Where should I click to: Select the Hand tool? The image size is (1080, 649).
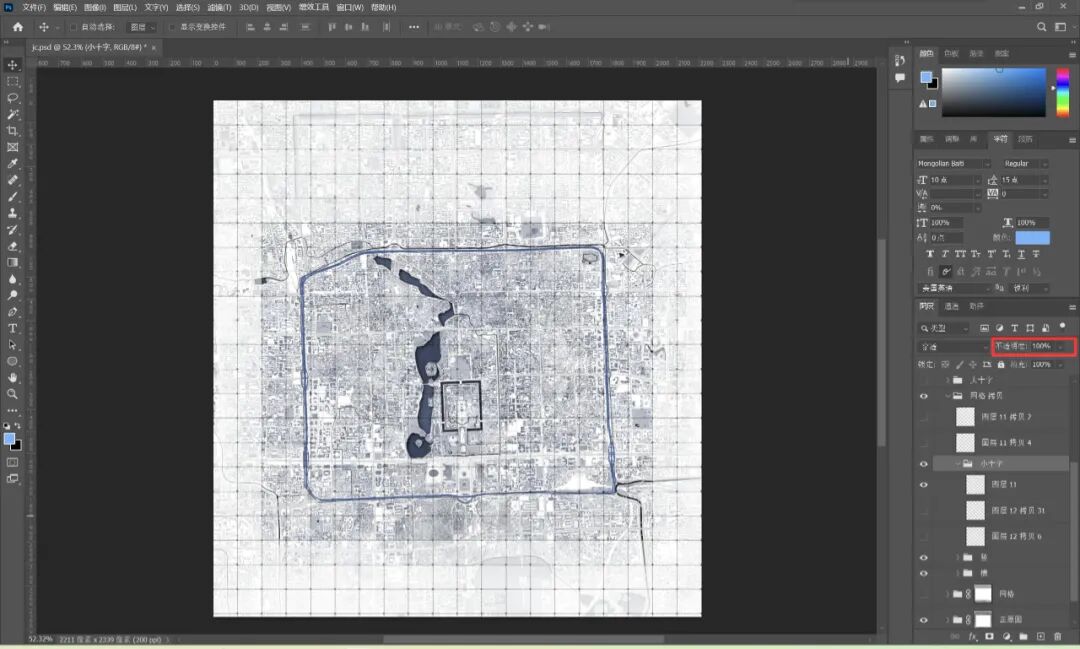pyautogui.click(x=12, y=378)
